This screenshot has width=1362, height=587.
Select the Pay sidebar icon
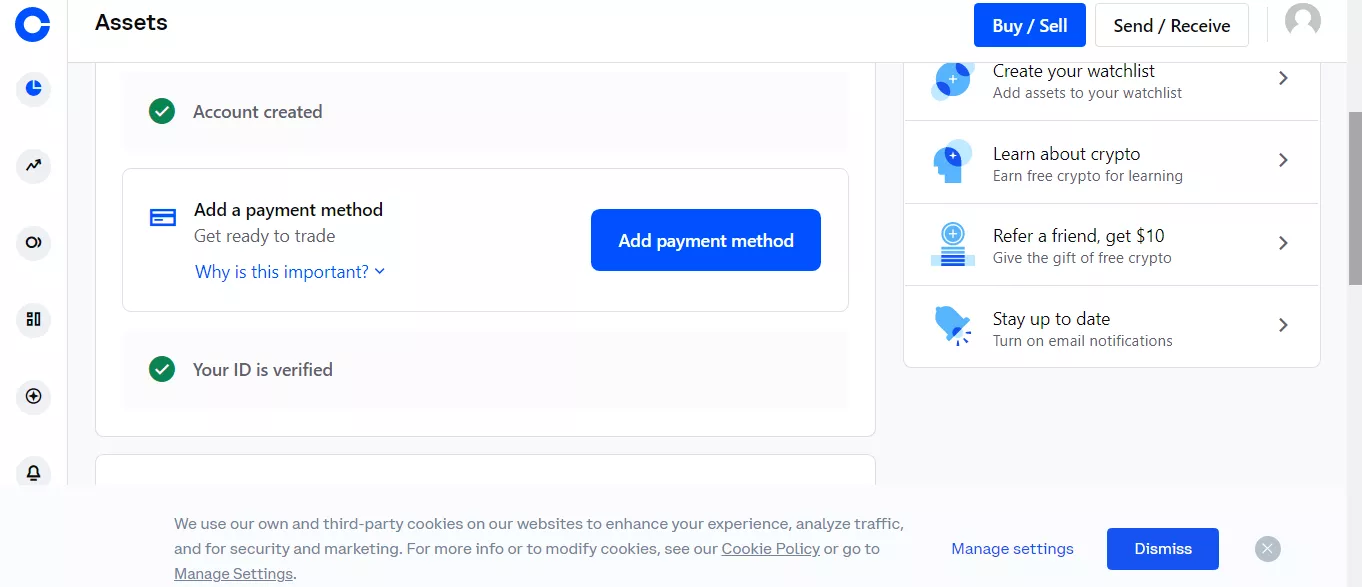(33, 242)
